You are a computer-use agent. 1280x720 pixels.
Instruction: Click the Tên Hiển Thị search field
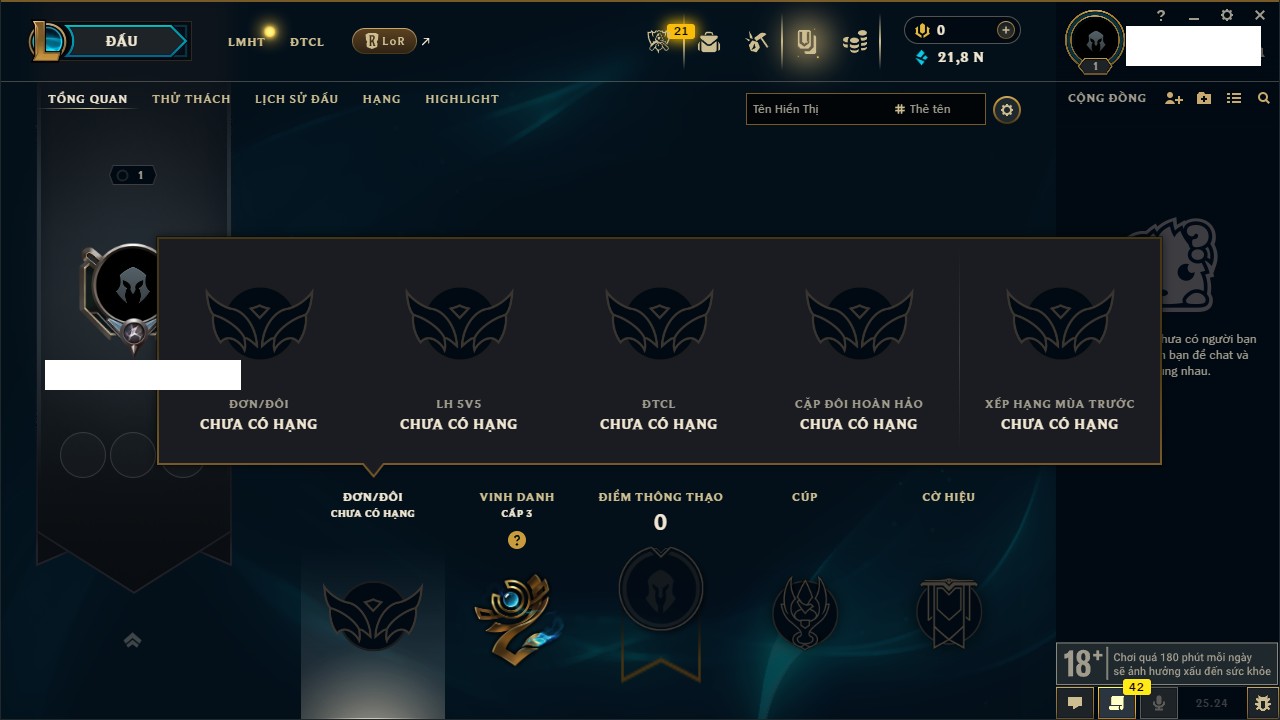click(817, 109)
